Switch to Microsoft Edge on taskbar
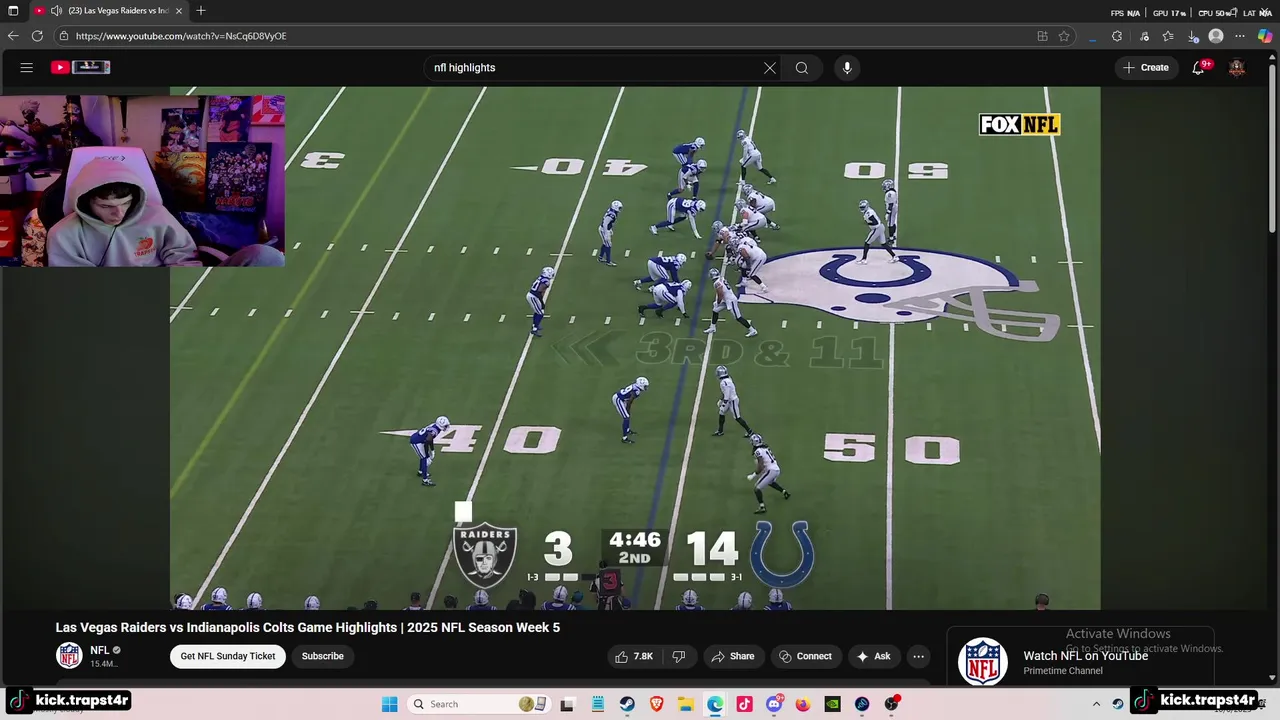 (x=715, y=704)
